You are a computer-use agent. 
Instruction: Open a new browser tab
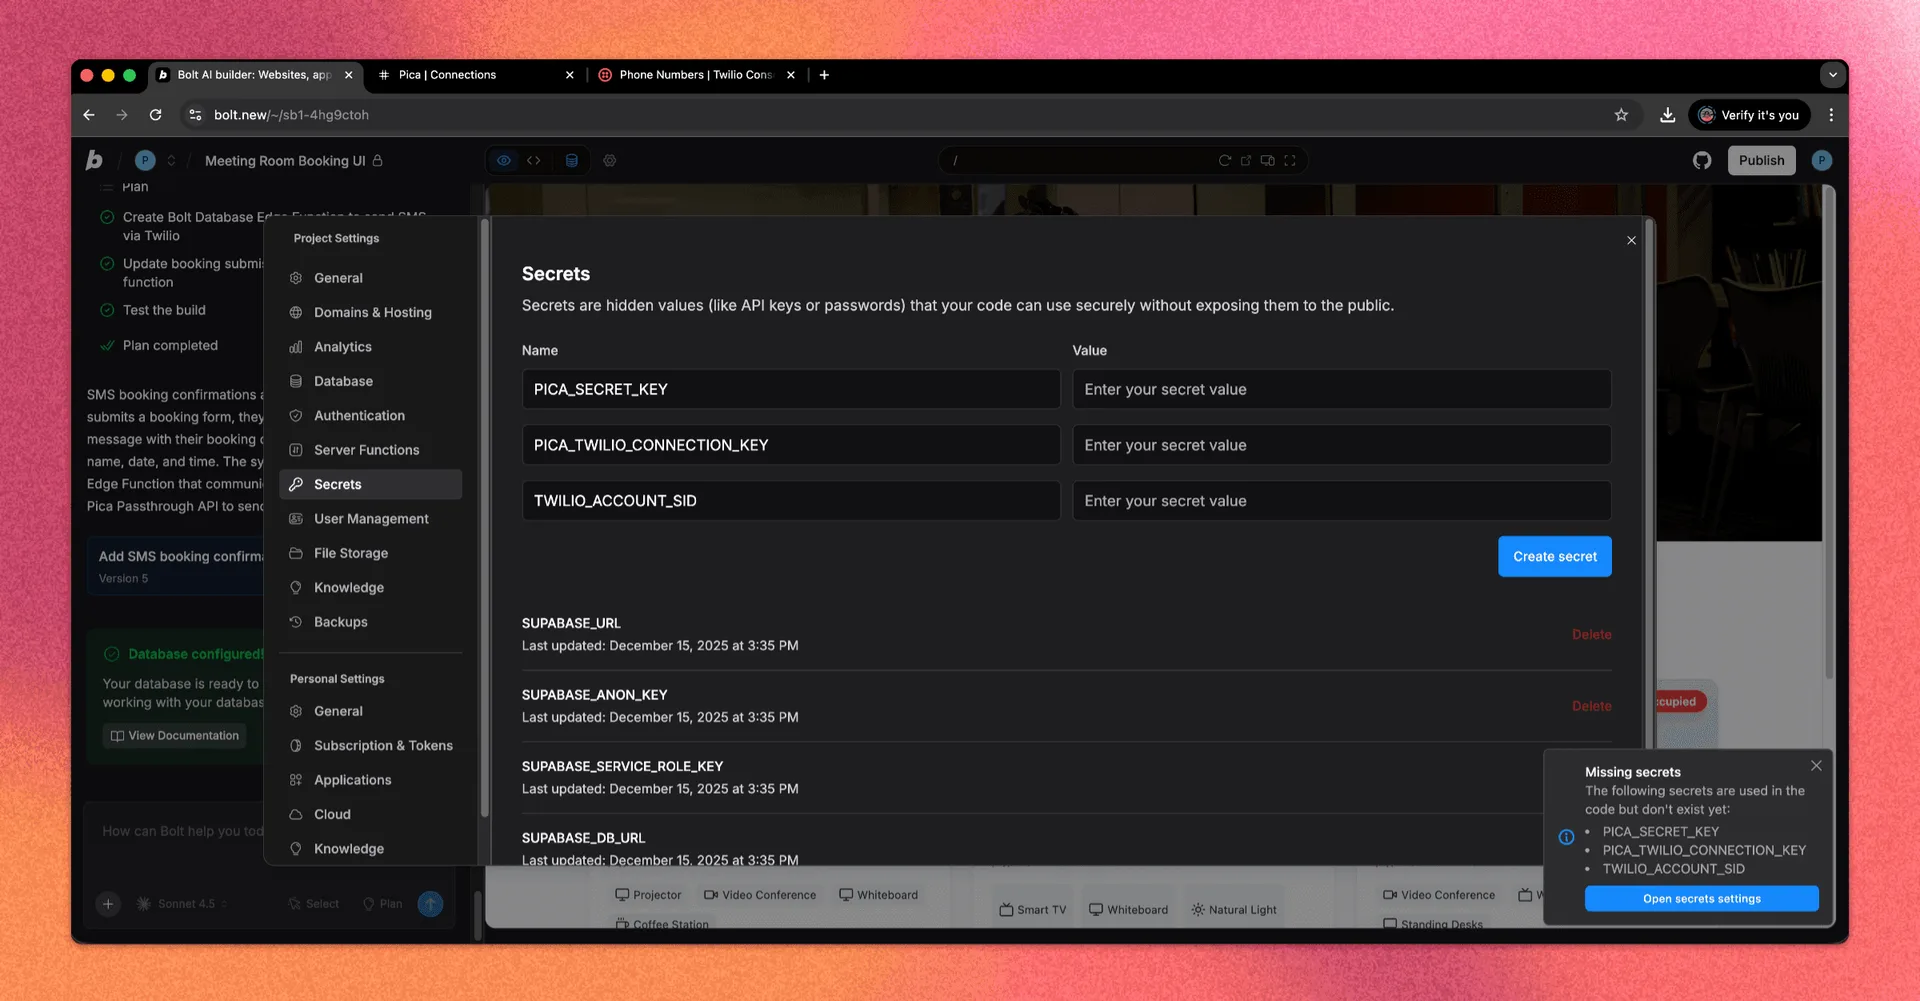824,75
